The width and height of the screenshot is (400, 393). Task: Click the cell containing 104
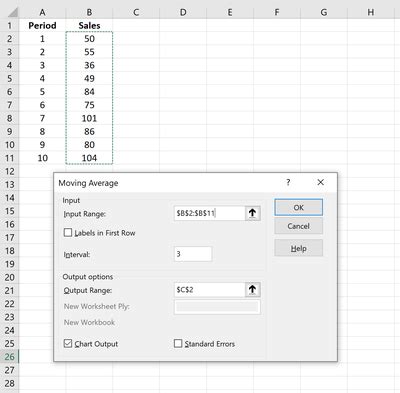point(89,158)
